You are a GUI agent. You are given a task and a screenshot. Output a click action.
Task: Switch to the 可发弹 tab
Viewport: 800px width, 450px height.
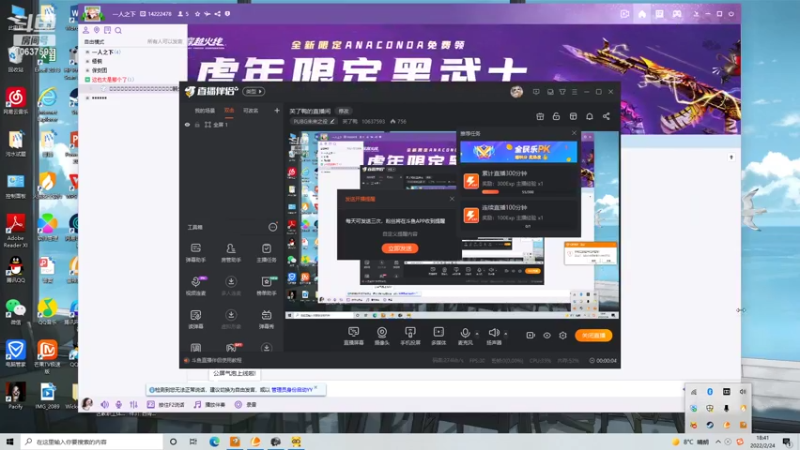[x=251, y=111]
